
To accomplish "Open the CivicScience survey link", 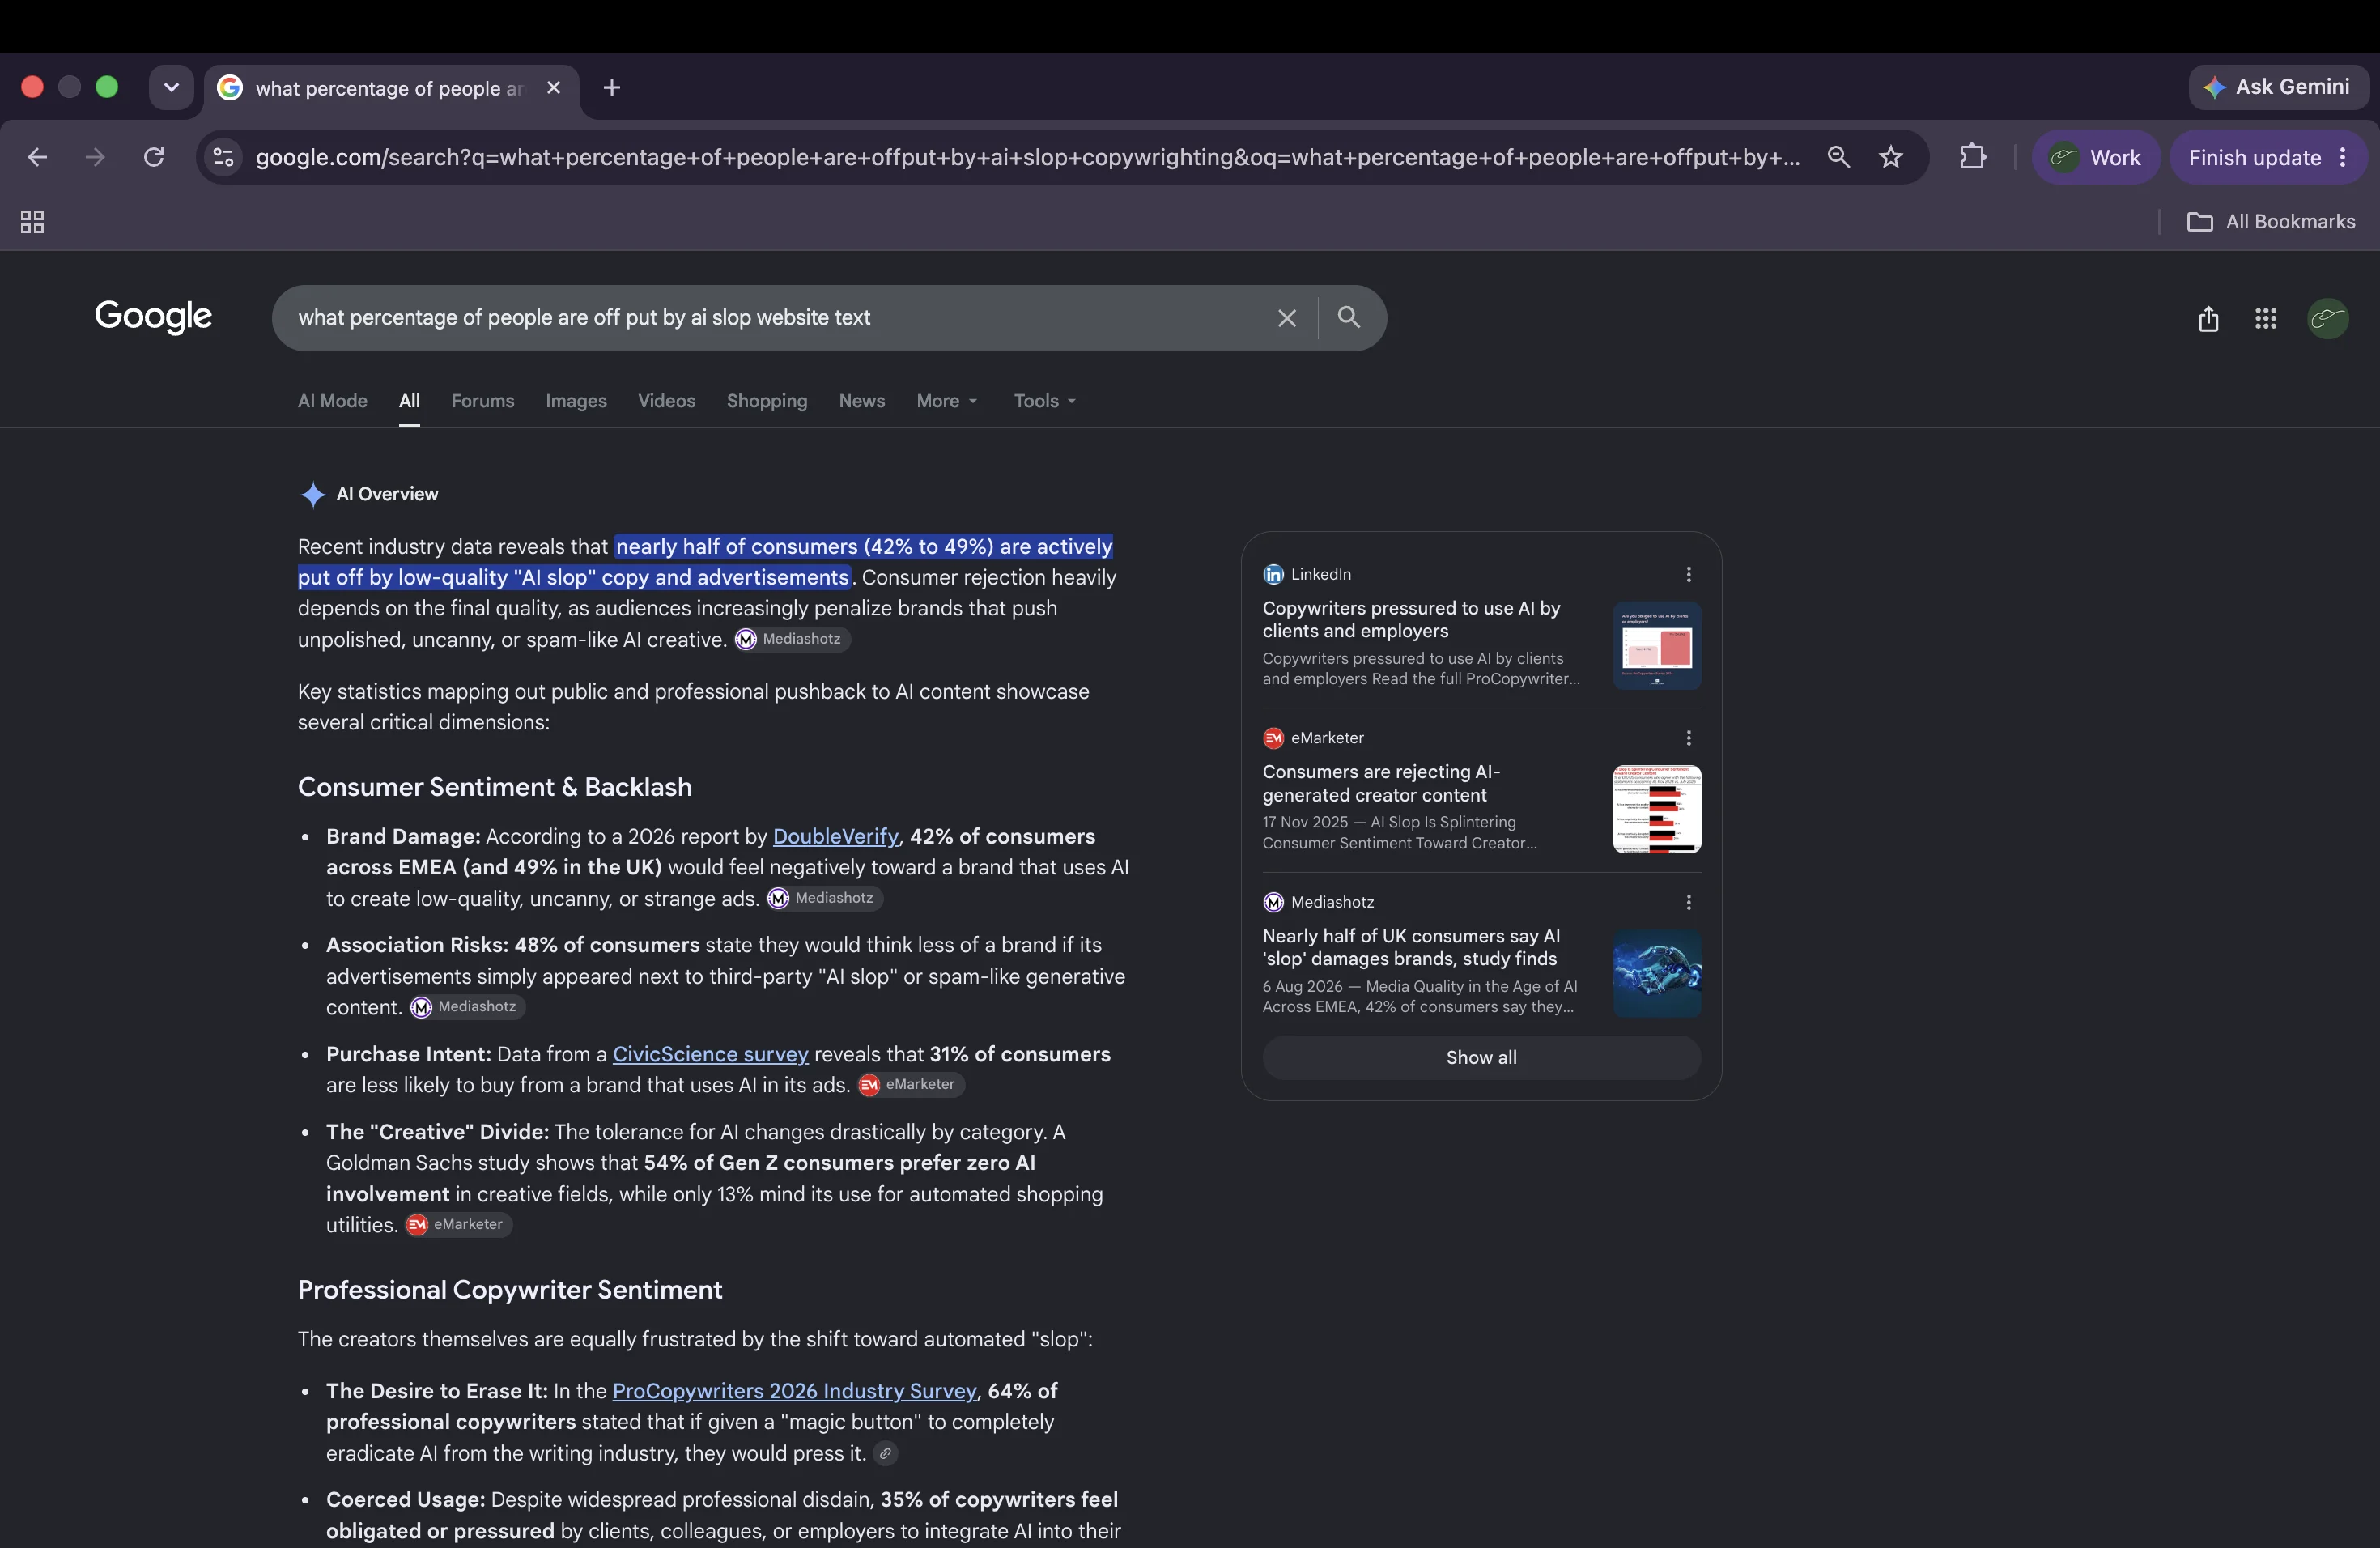I will click(x=710, y=1055).
